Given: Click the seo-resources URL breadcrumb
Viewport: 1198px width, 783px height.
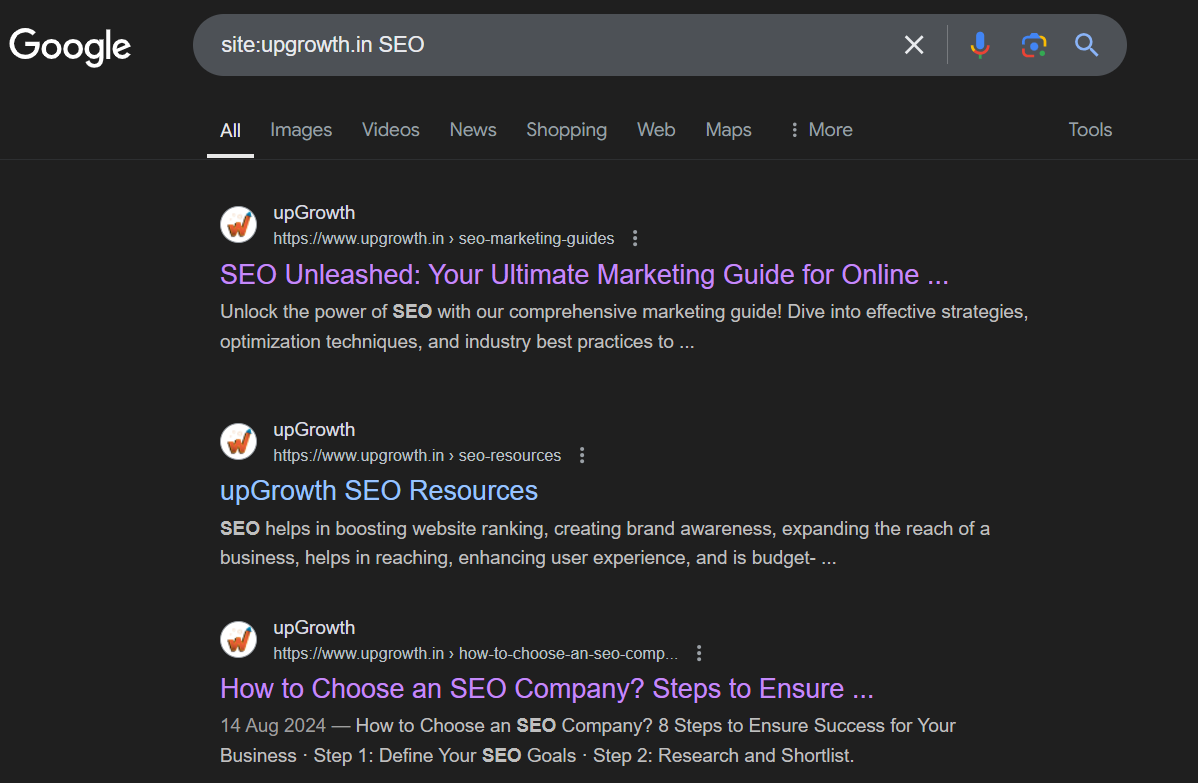Looking at the screenshot, I should click(417, 455).
